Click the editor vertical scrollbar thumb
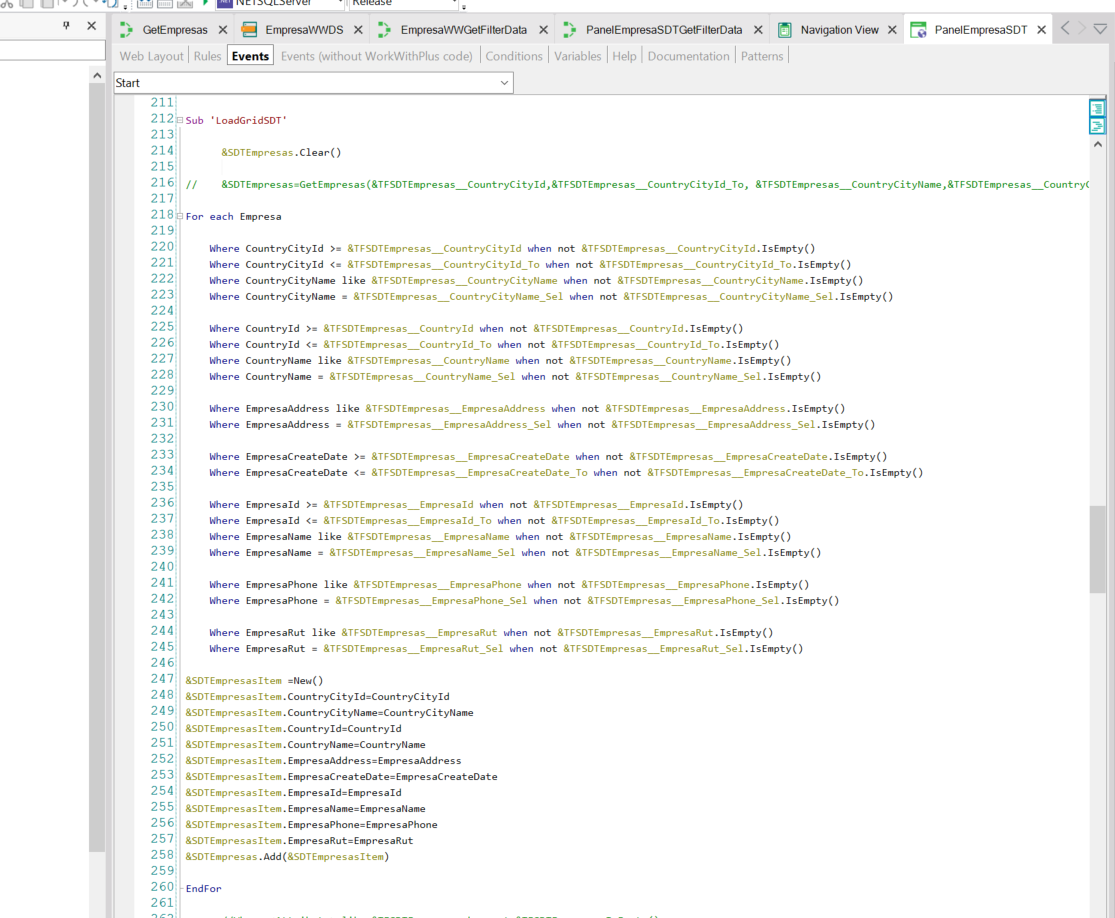This screenshot has width=1115, height=918. click(1098, 549)
